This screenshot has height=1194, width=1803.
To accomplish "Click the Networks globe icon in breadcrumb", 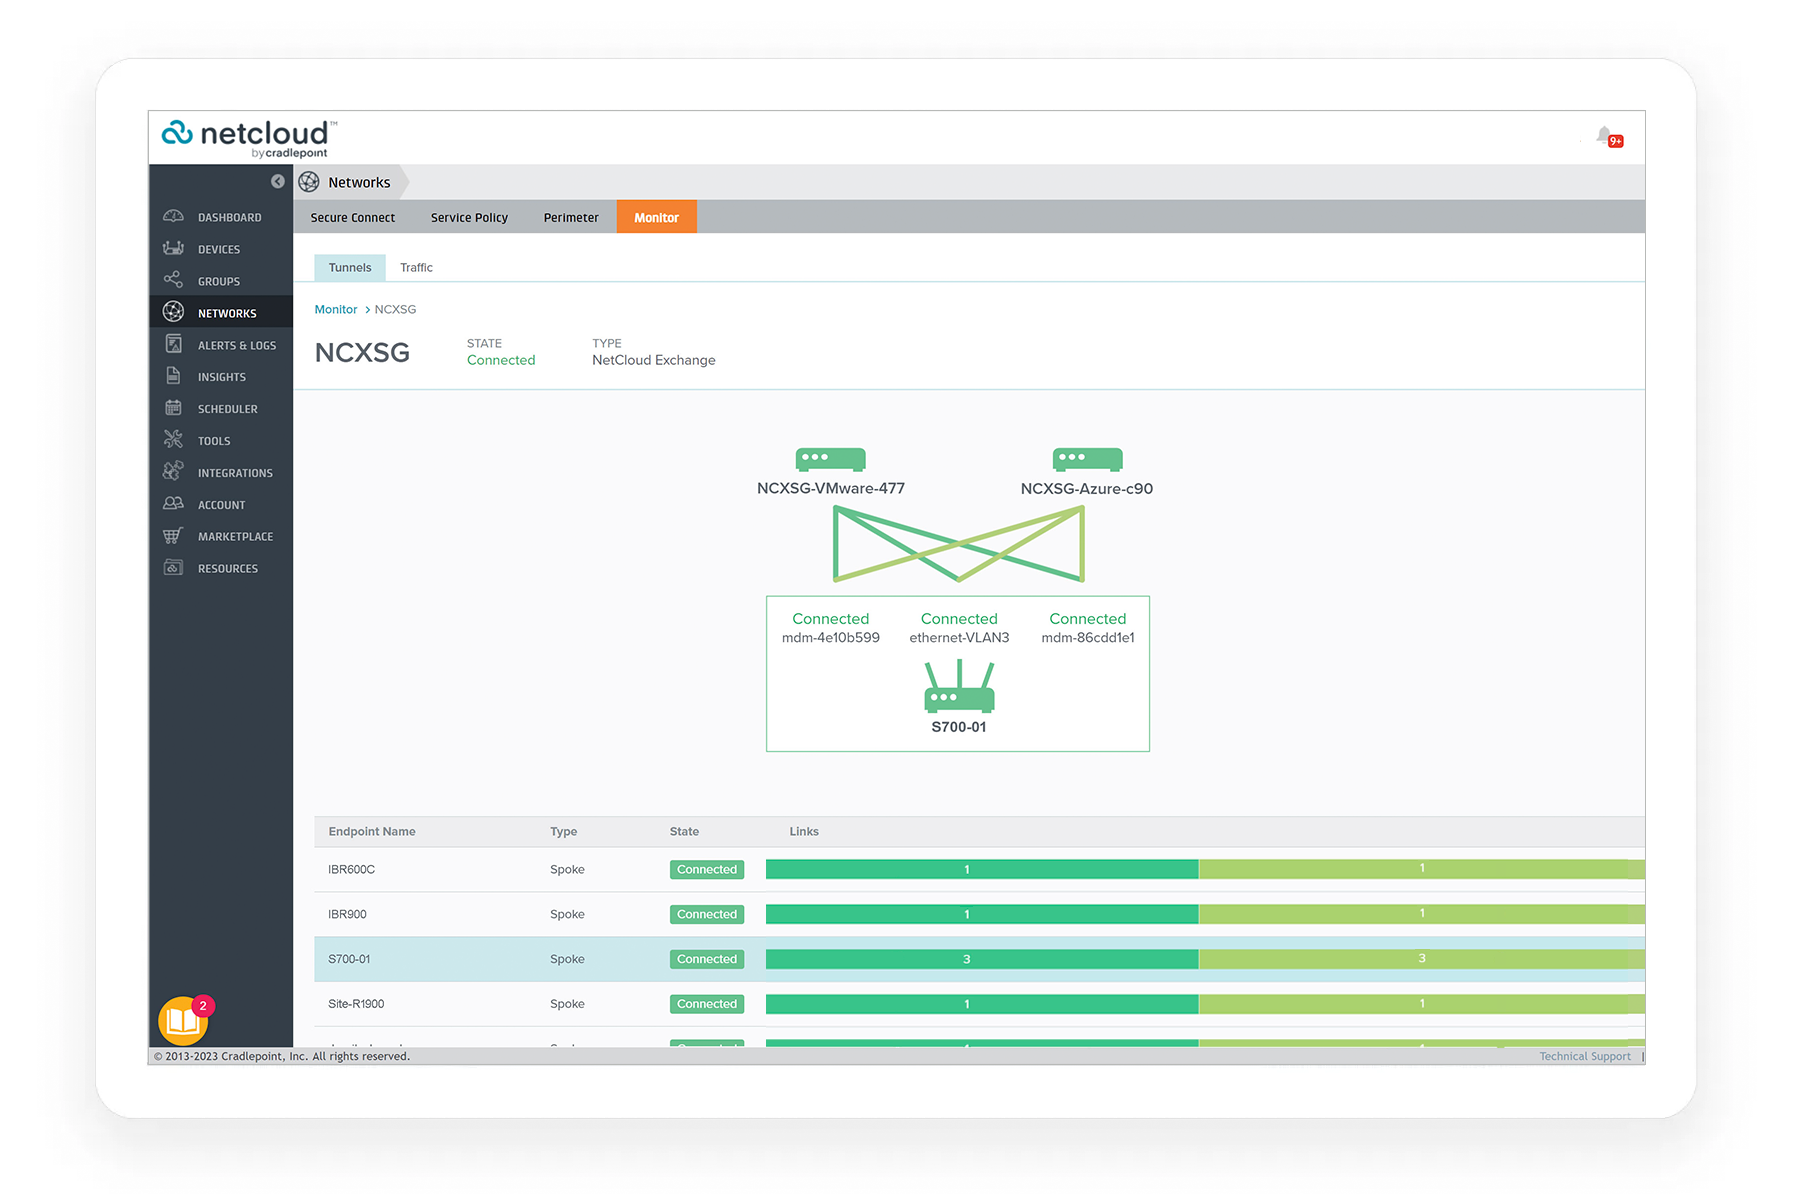I will (x=309, y=182).
